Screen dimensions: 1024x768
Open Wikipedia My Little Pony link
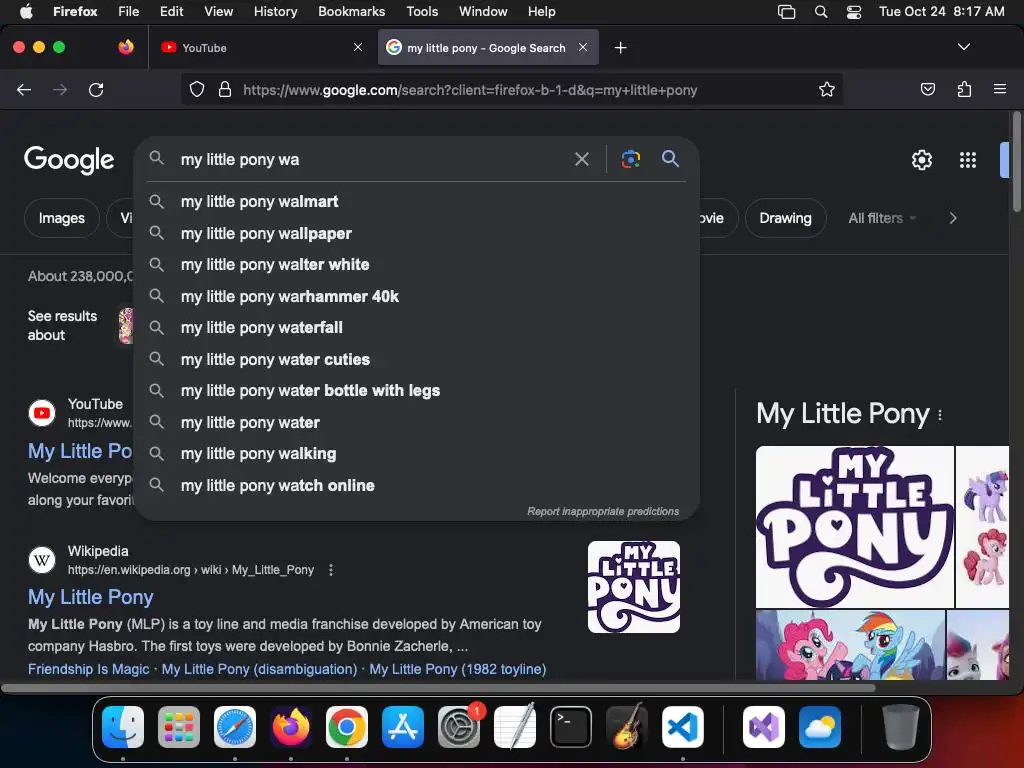click(x=91, y=597)
